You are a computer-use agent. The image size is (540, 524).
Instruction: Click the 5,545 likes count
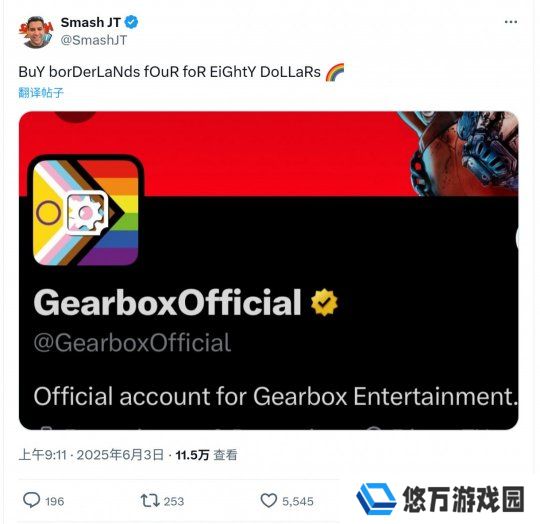(298, 501)
